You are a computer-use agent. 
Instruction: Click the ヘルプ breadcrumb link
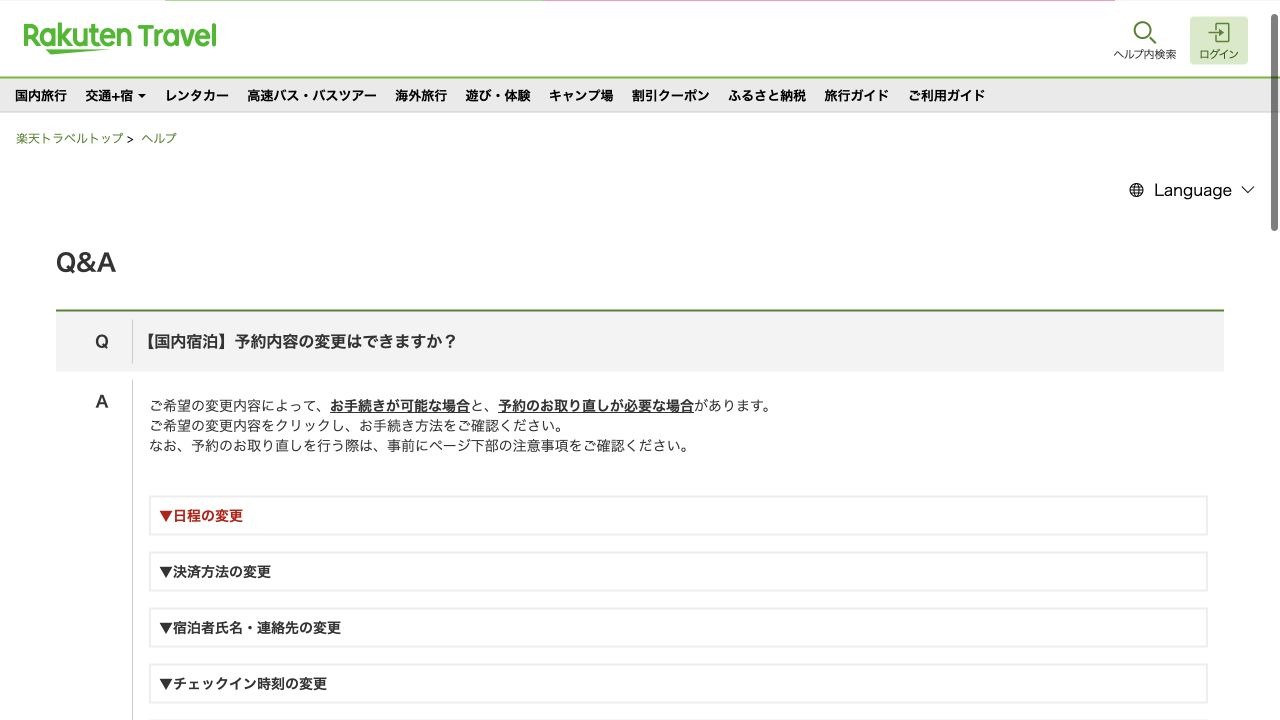point(158,138)
